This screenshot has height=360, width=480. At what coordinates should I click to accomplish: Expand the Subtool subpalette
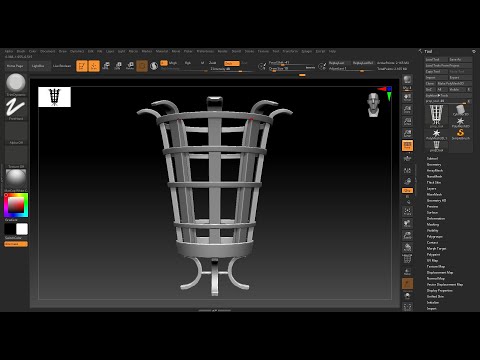pos(432,158)
